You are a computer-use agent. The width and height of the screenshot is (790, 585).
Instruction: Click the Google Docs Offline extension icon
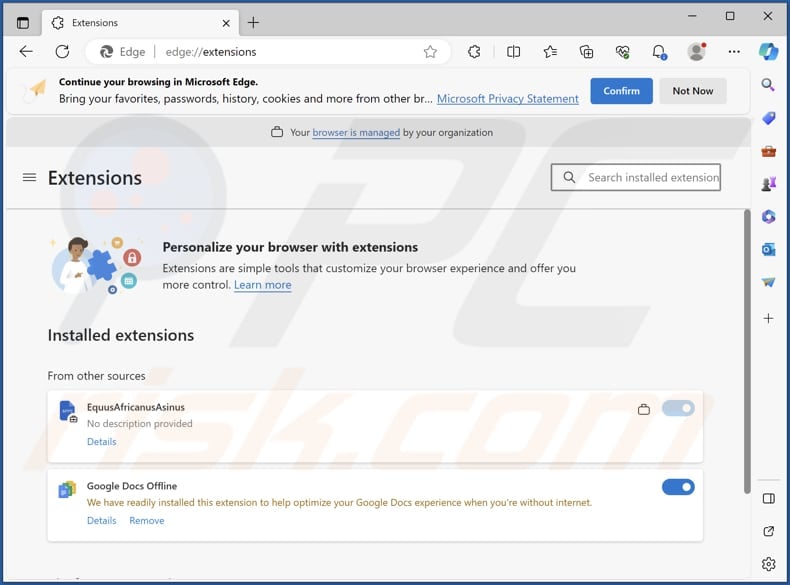(67, 489)
